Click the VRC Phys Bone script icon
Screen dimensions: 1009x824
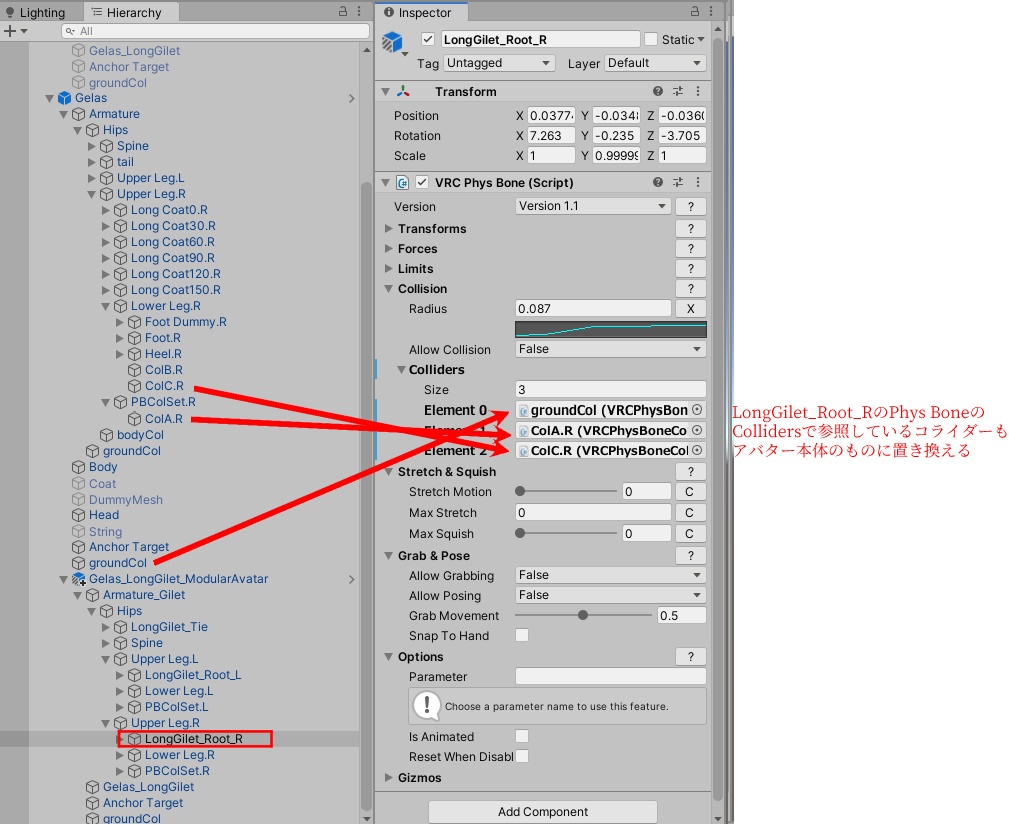(x=403, y=183)
